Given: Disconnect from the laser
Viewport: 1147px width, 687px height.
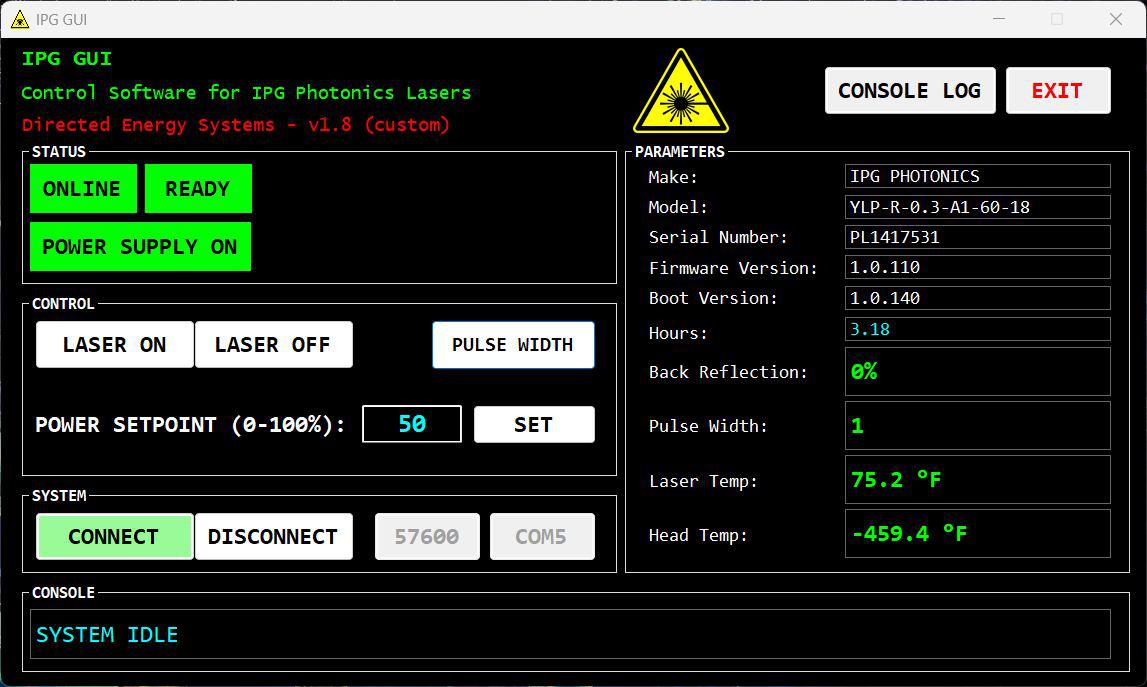Looking at the screenshot, I should pyautogui.click(x=273, y=537).
